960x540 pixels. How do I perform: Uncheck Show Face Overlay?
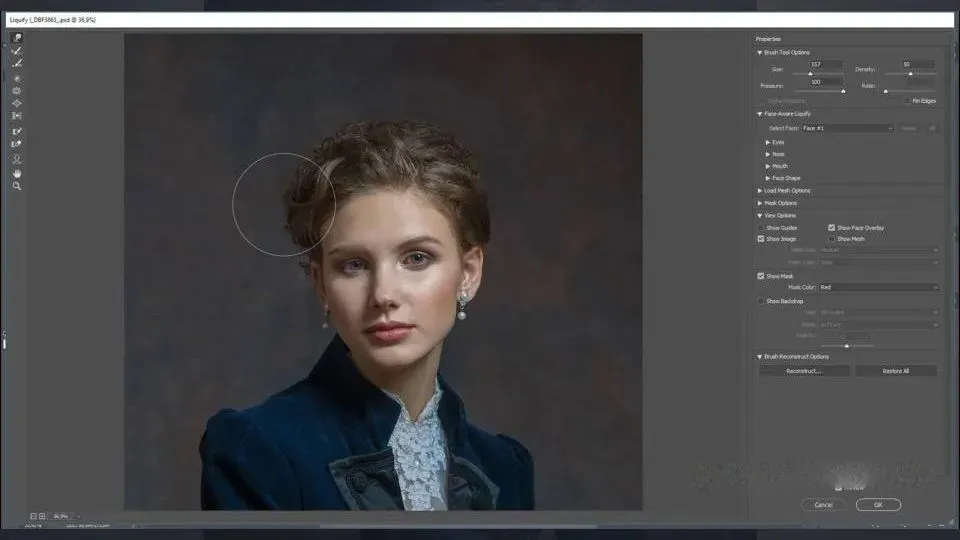[x=832, y=228]
